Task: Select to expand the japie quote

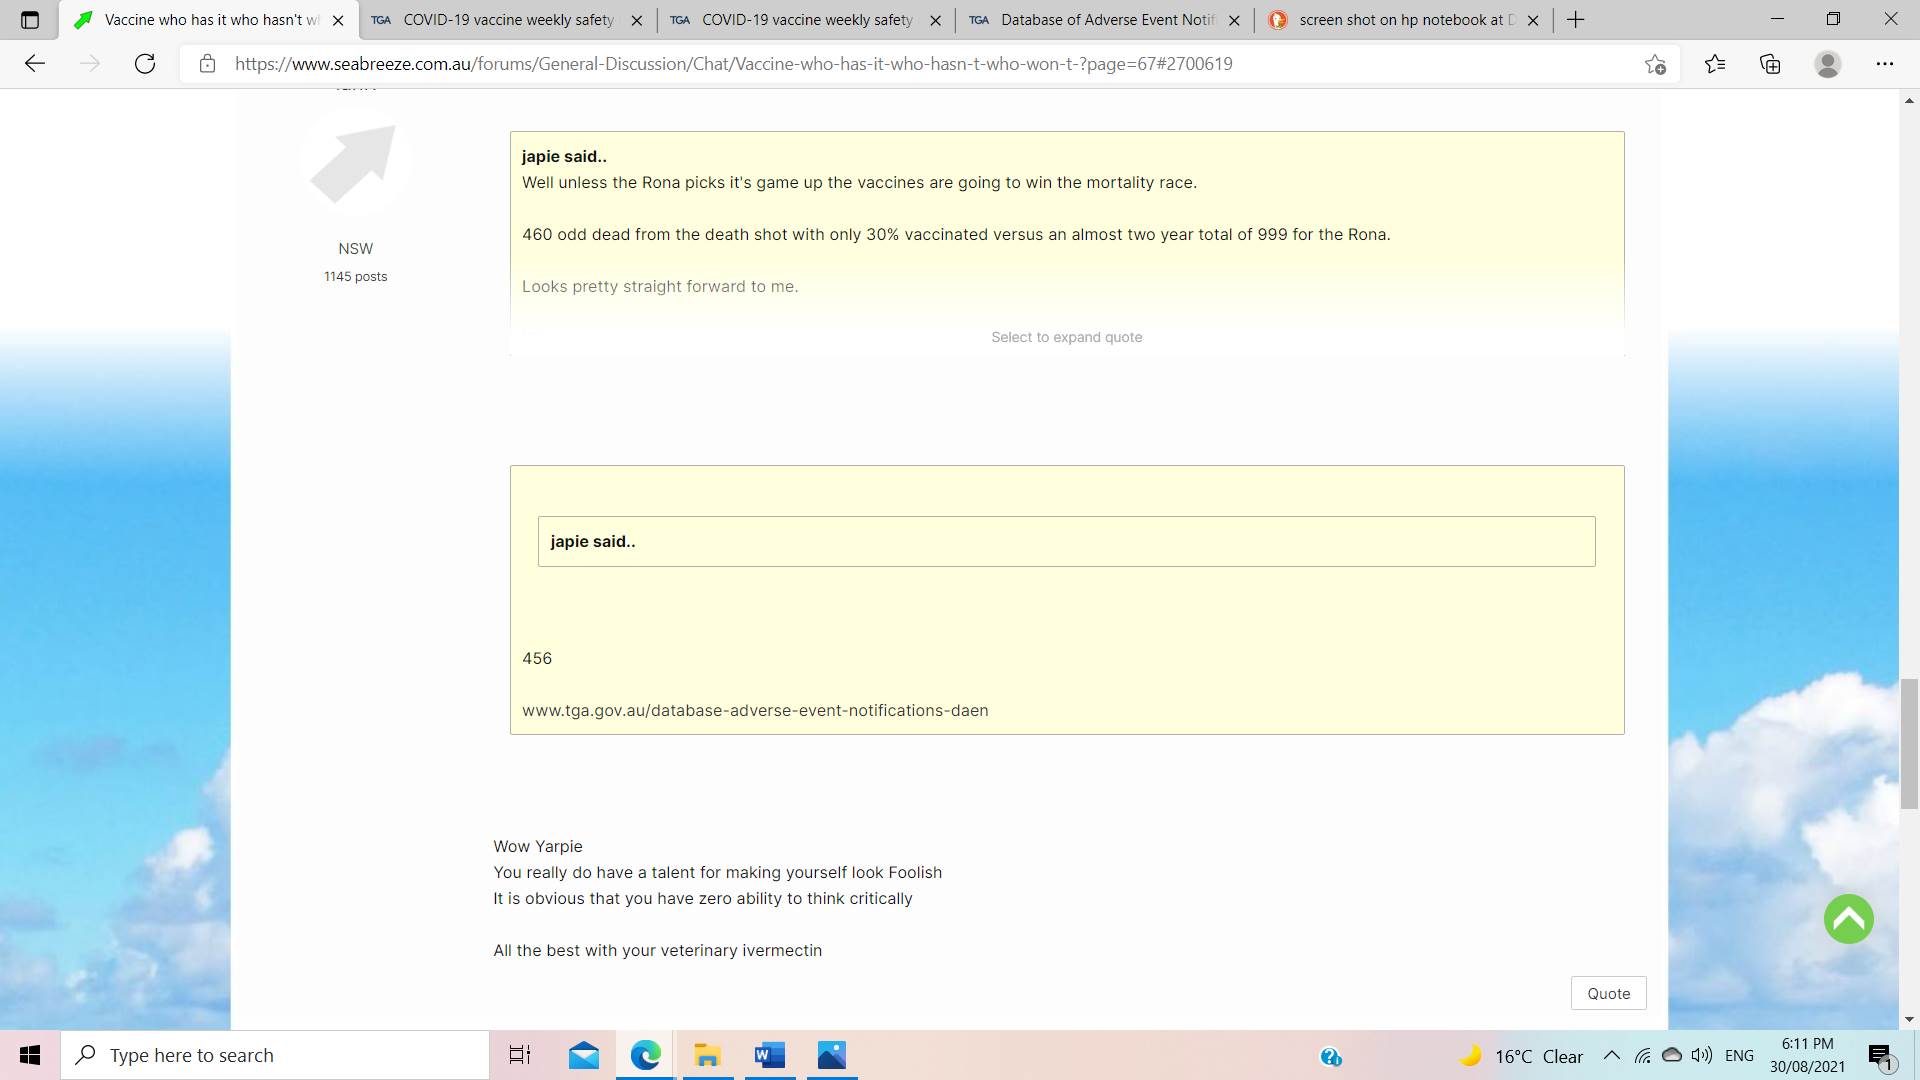Action: [x=1066, y=337]
